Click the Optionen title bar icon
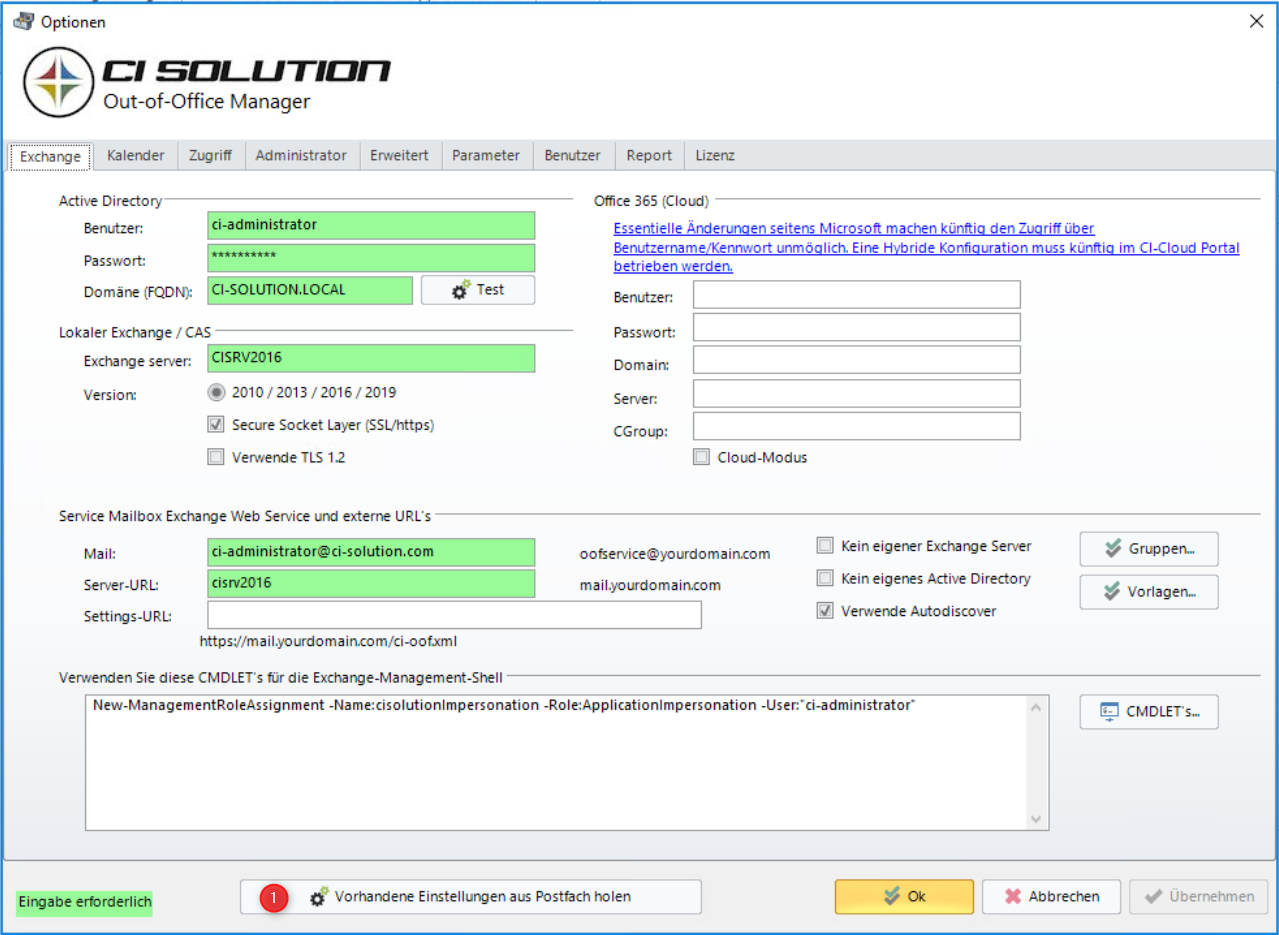Viewport: 1279px width, 935px height. [23, 21]
